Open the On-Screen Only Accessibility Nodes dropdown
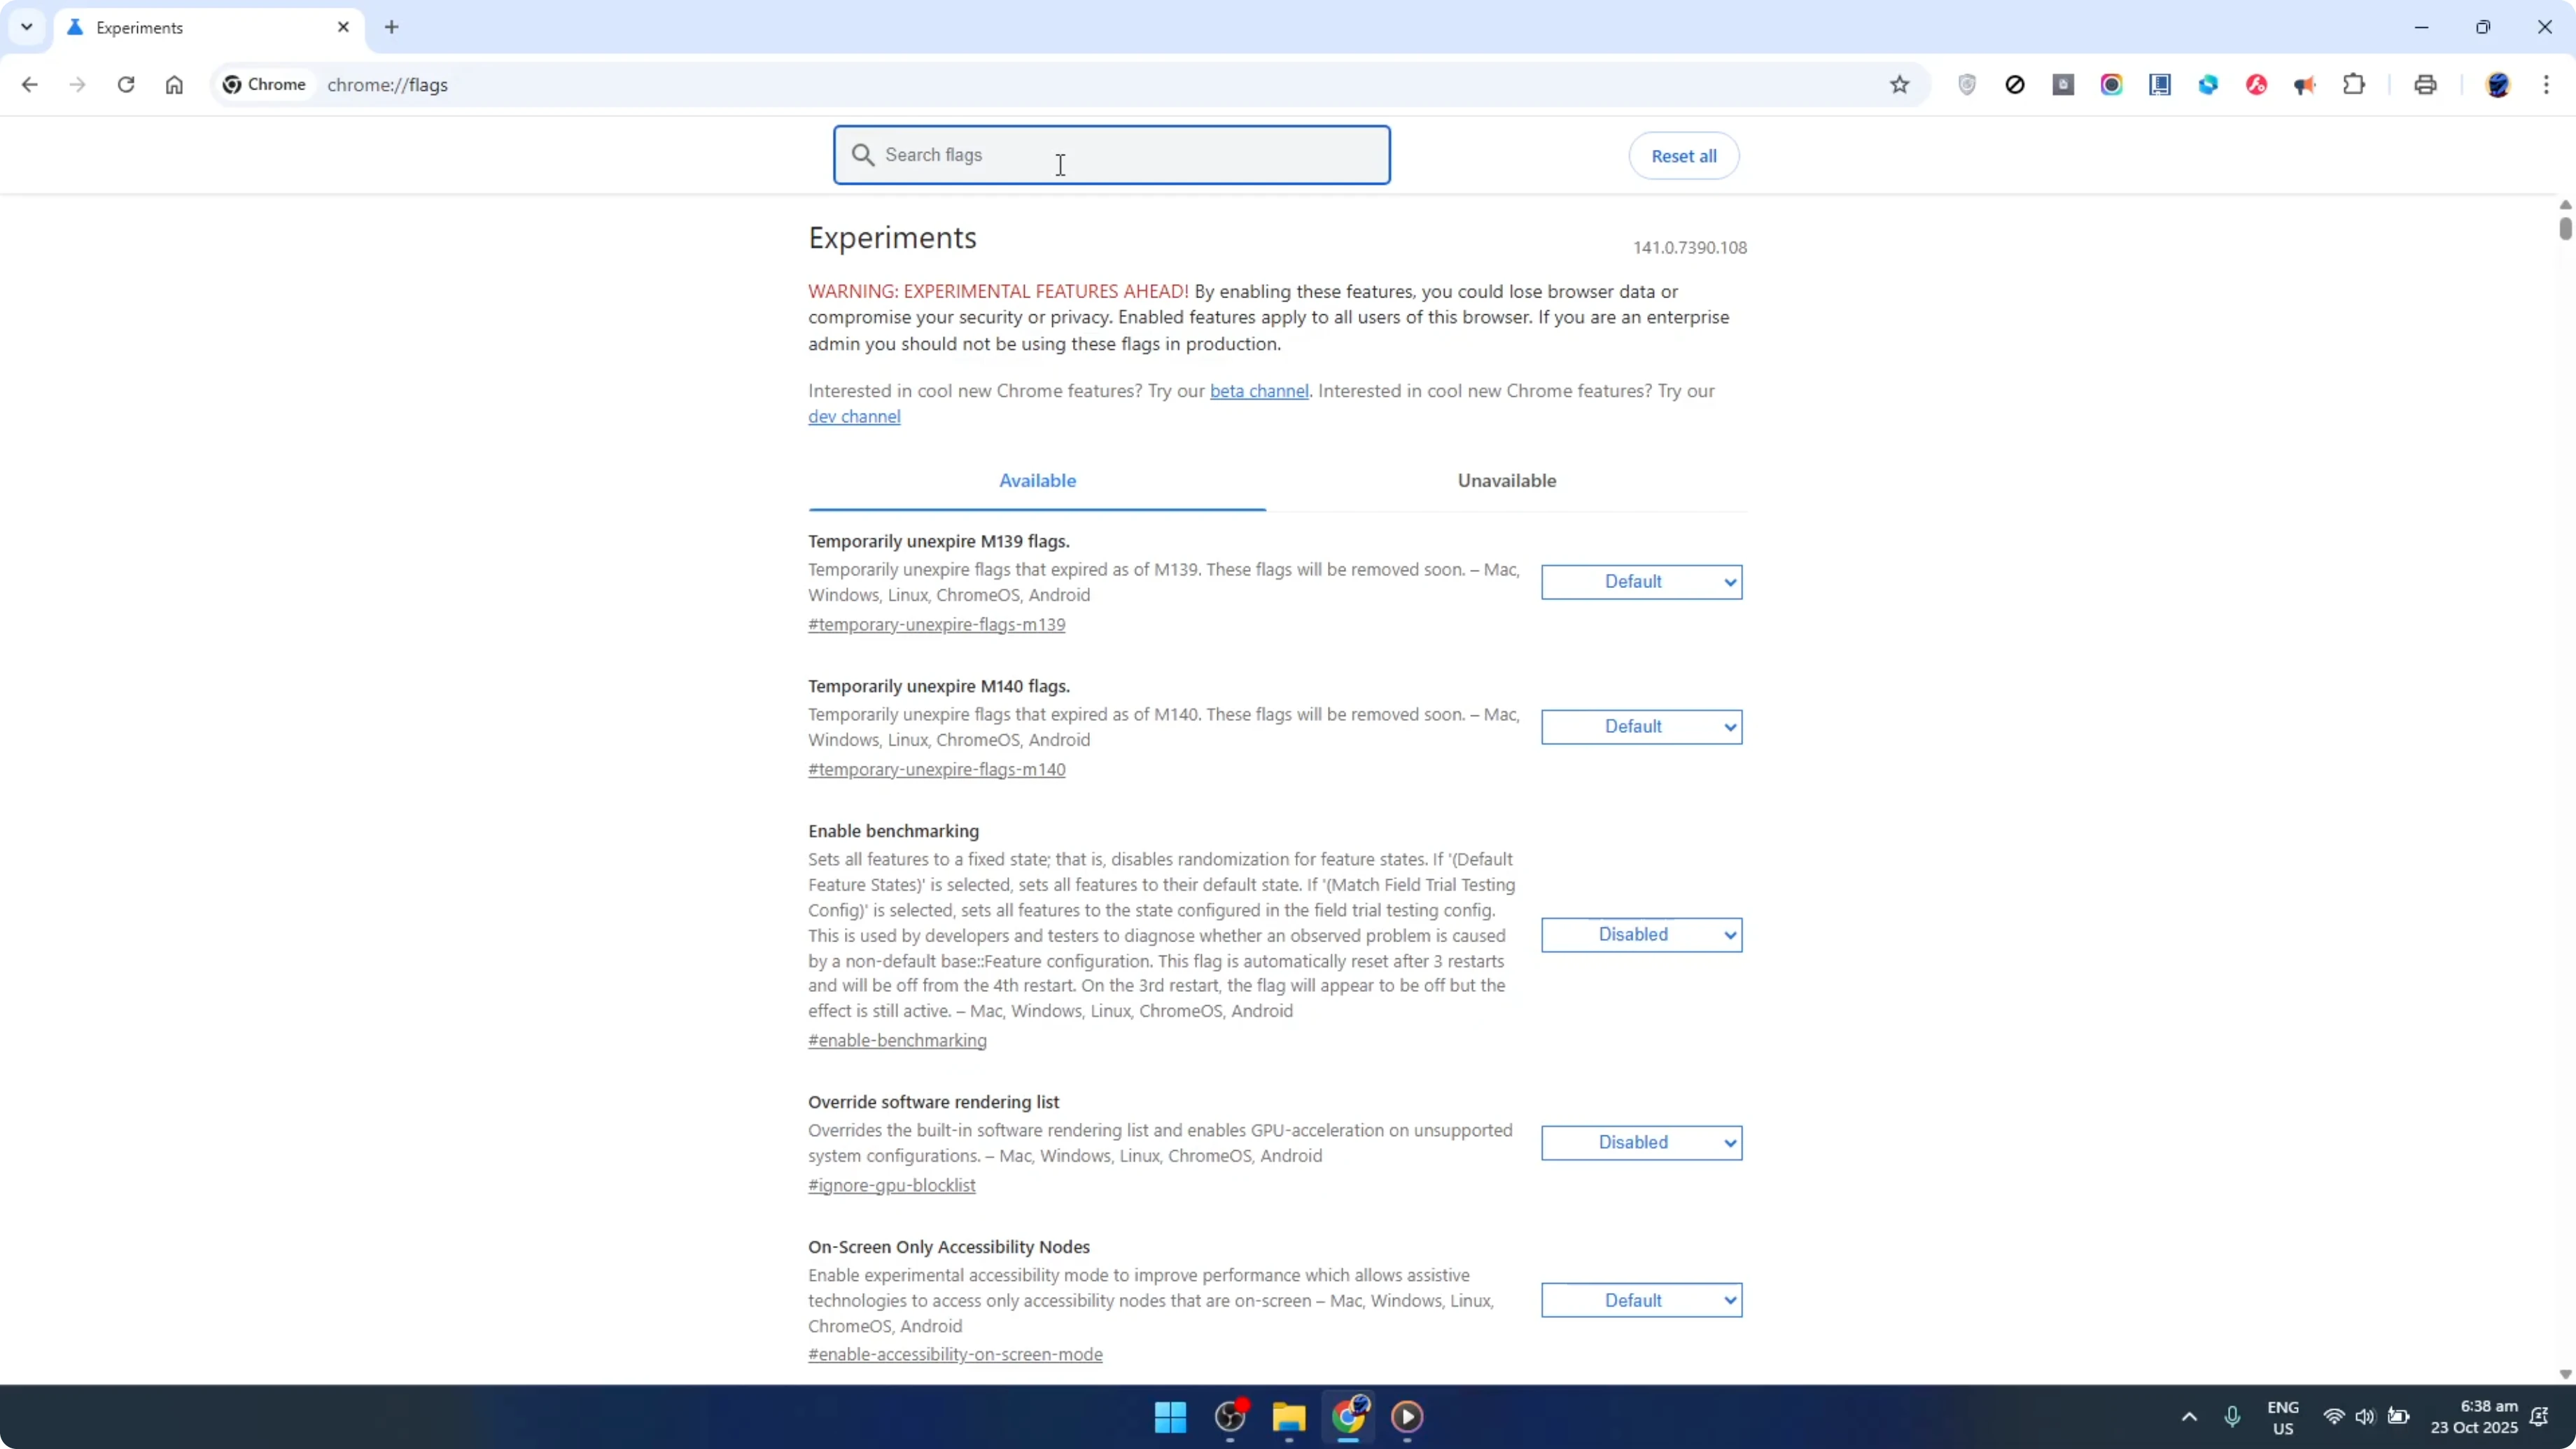 [x=1642, y=1299]
